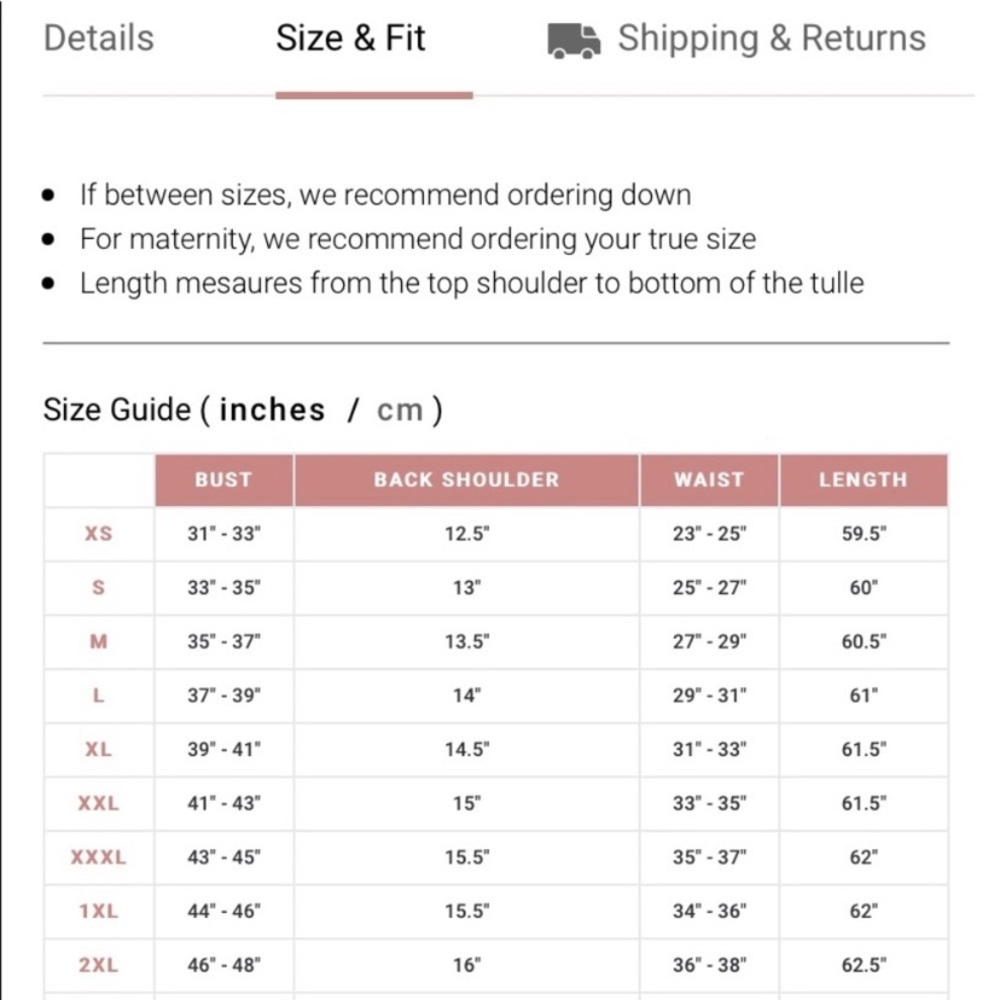
Task: Select the M size row label
Action: (98, 641)
